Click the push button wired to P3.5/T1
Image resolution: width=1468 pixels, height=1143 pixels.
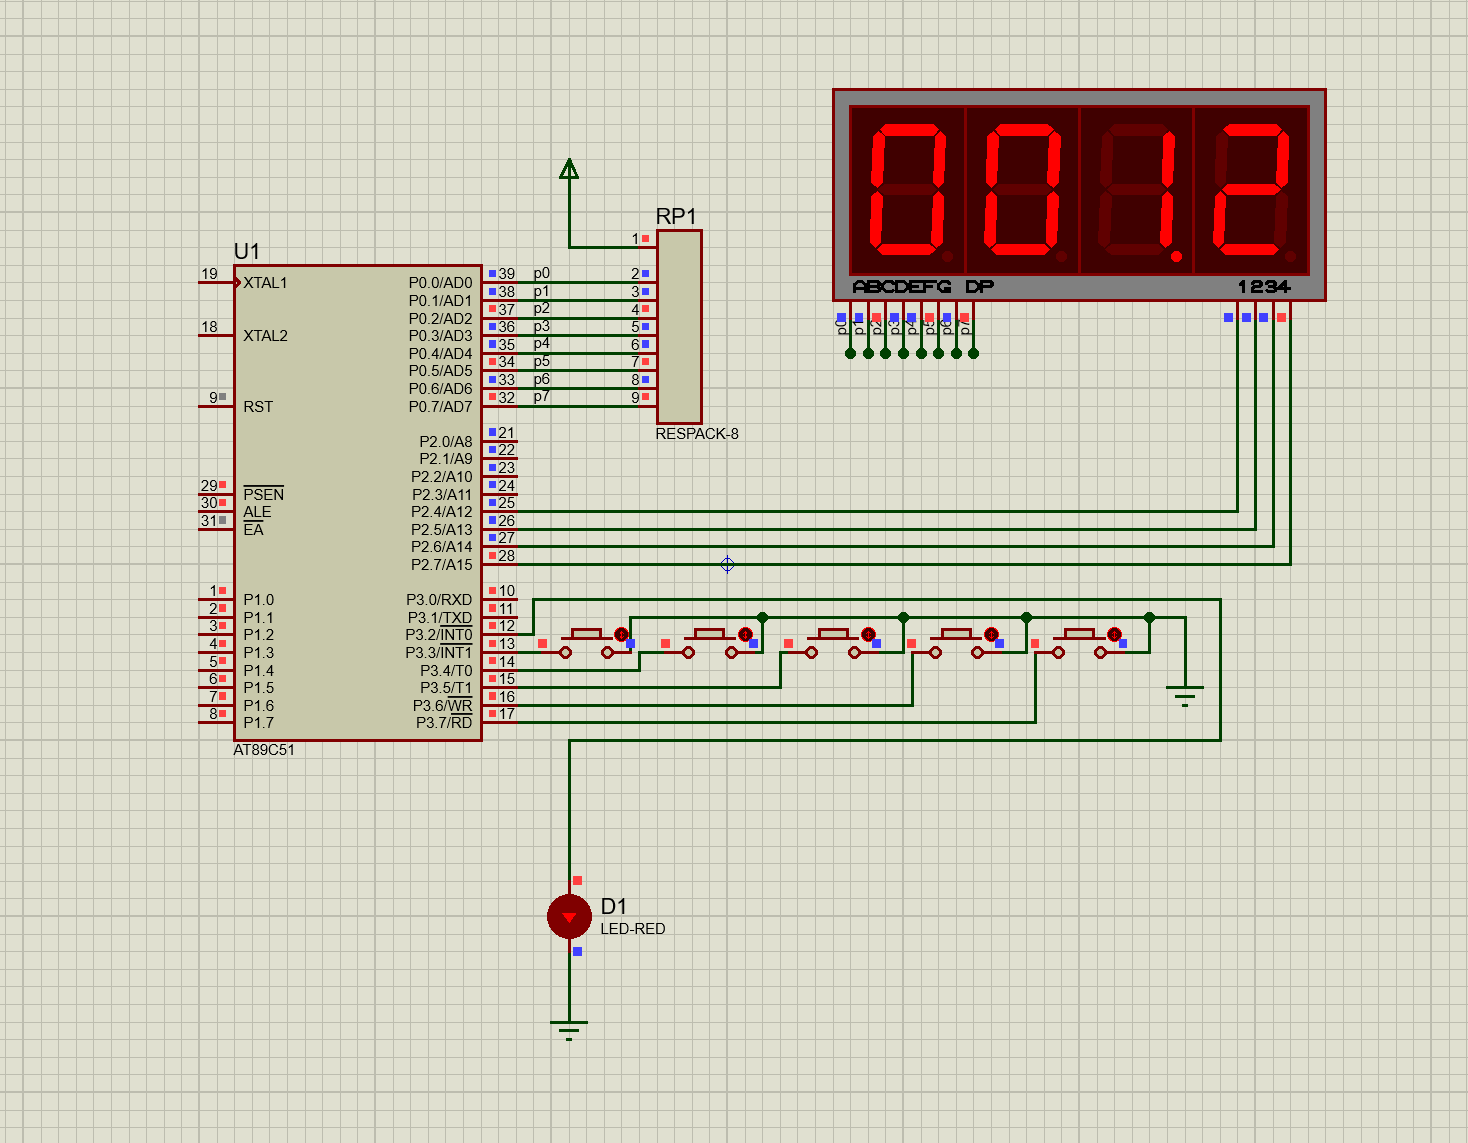(834, 642)
